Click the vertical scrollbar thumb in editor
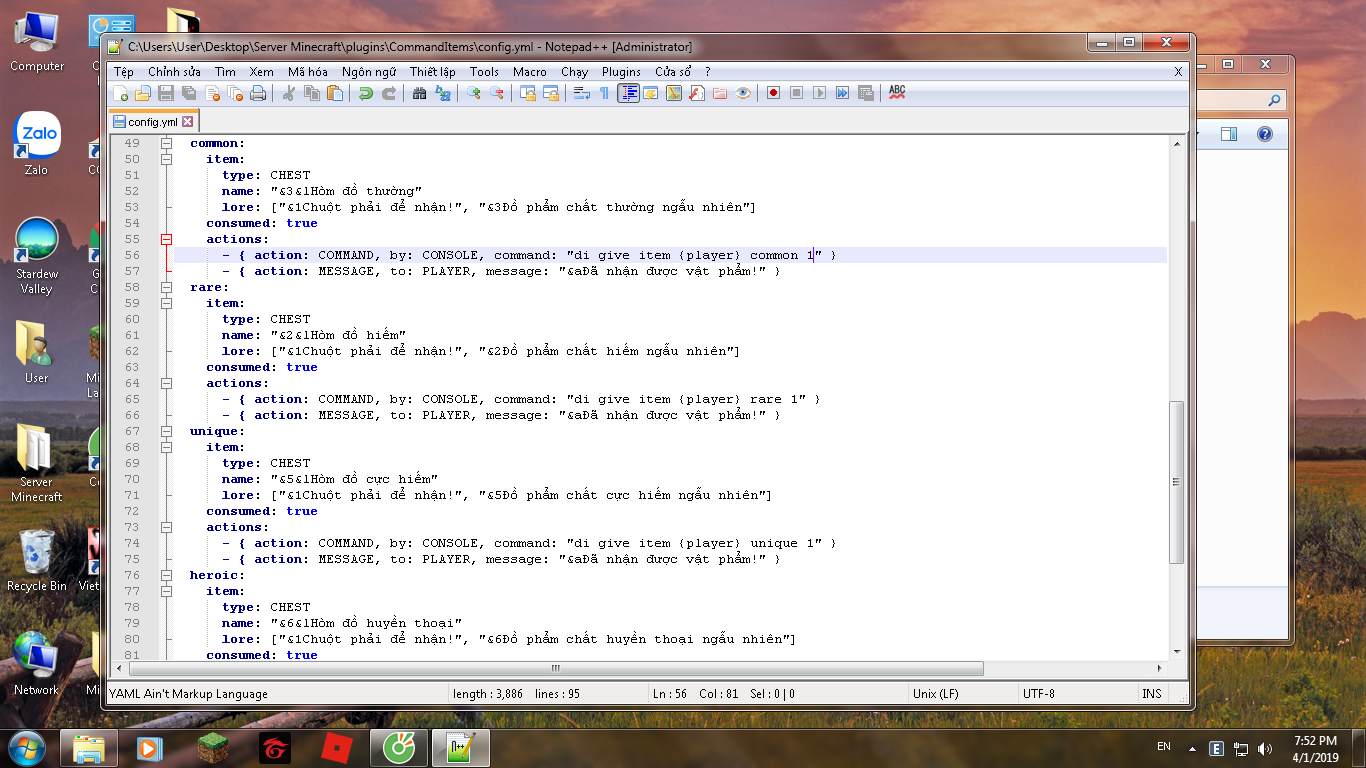Image resolution: width=1366 pixels, height=768 pixels. pyautogui.click(x=1177, y=480)
